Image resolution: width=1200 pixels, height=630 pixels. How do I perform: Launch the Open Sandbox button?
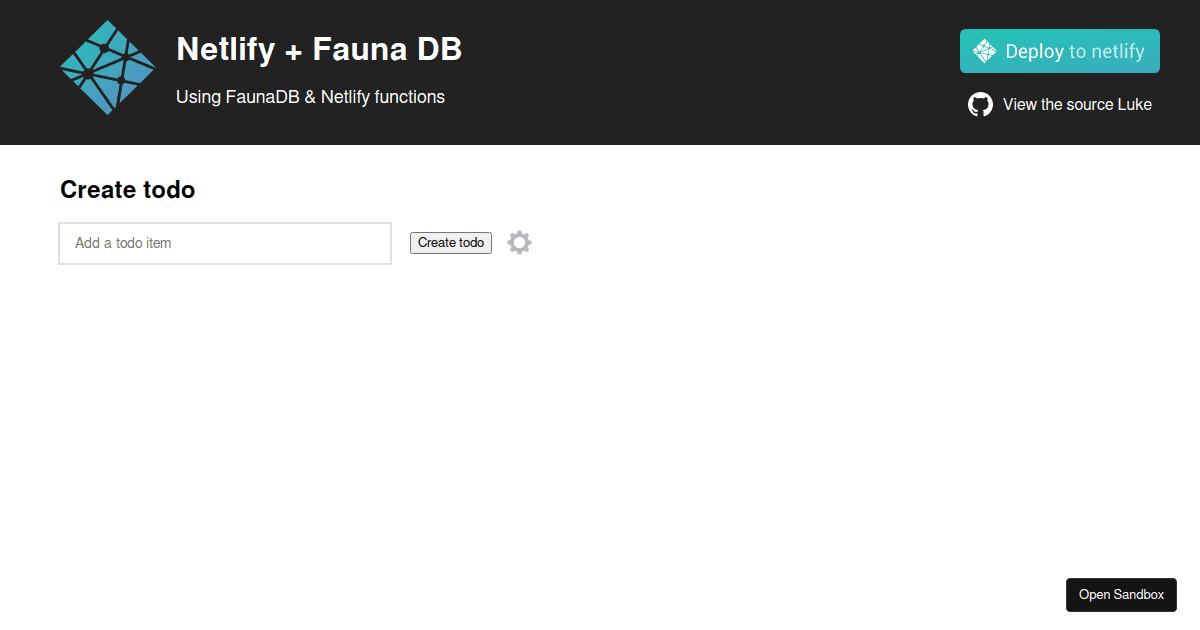[1121, 594]
